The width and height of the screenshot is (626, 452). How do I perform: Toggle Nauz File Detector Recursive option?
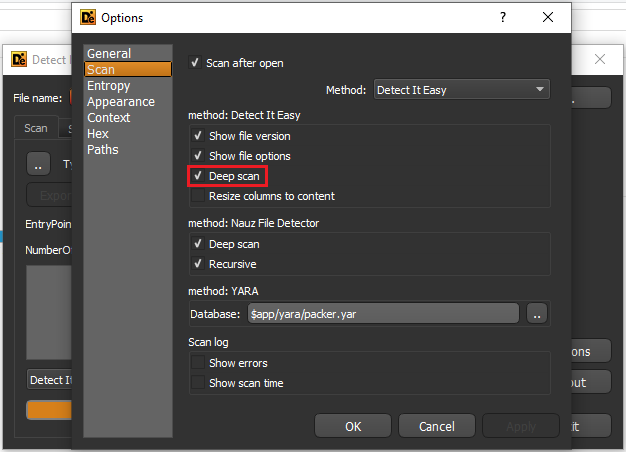tap(198, 264)
